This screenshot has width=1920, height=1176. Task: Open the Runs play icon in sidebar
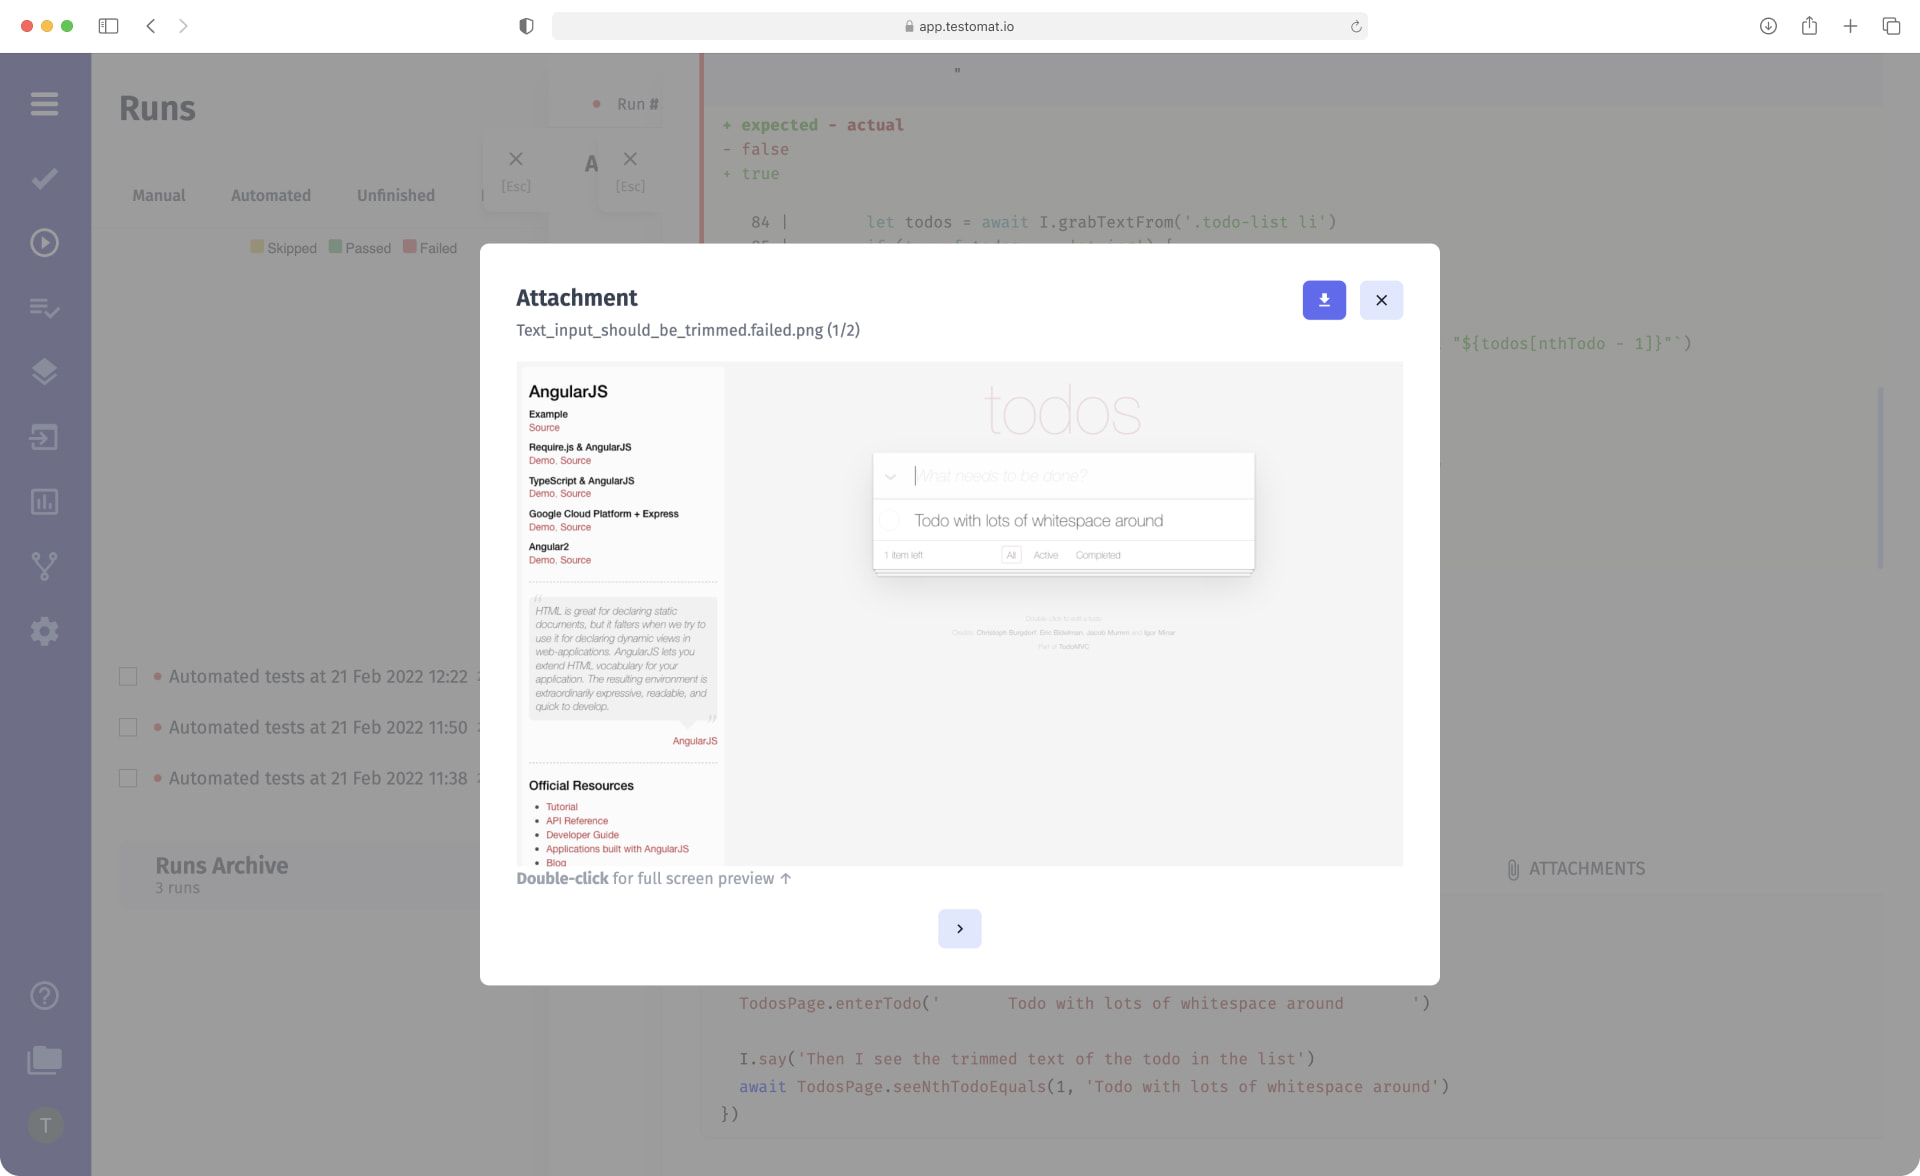[x=44, y=243]
